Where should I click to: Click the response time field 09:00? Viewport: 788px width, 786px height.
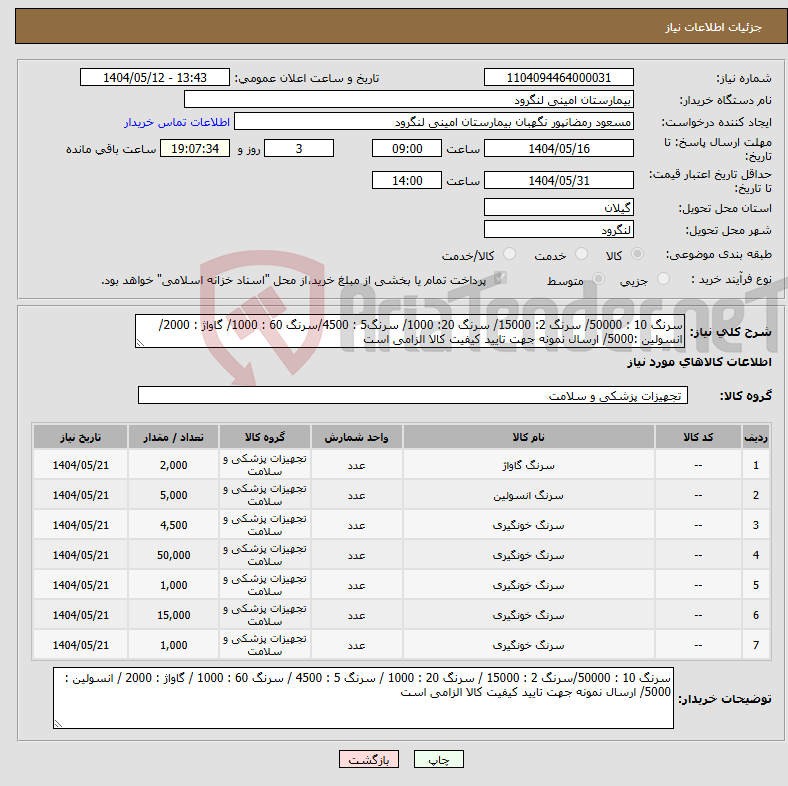click(x=407, y=148)
